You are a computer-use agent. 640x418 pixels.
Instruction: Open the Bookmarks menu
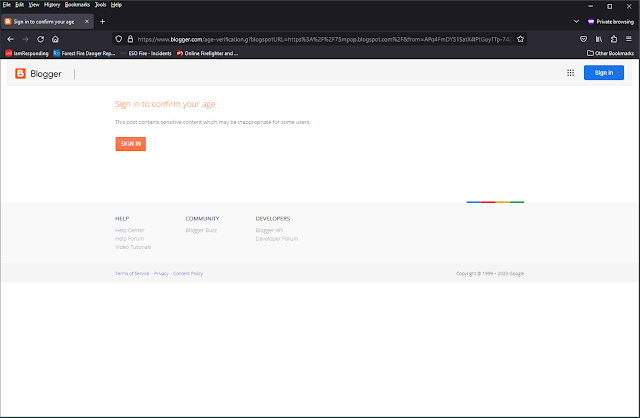[x=77, y=5]
